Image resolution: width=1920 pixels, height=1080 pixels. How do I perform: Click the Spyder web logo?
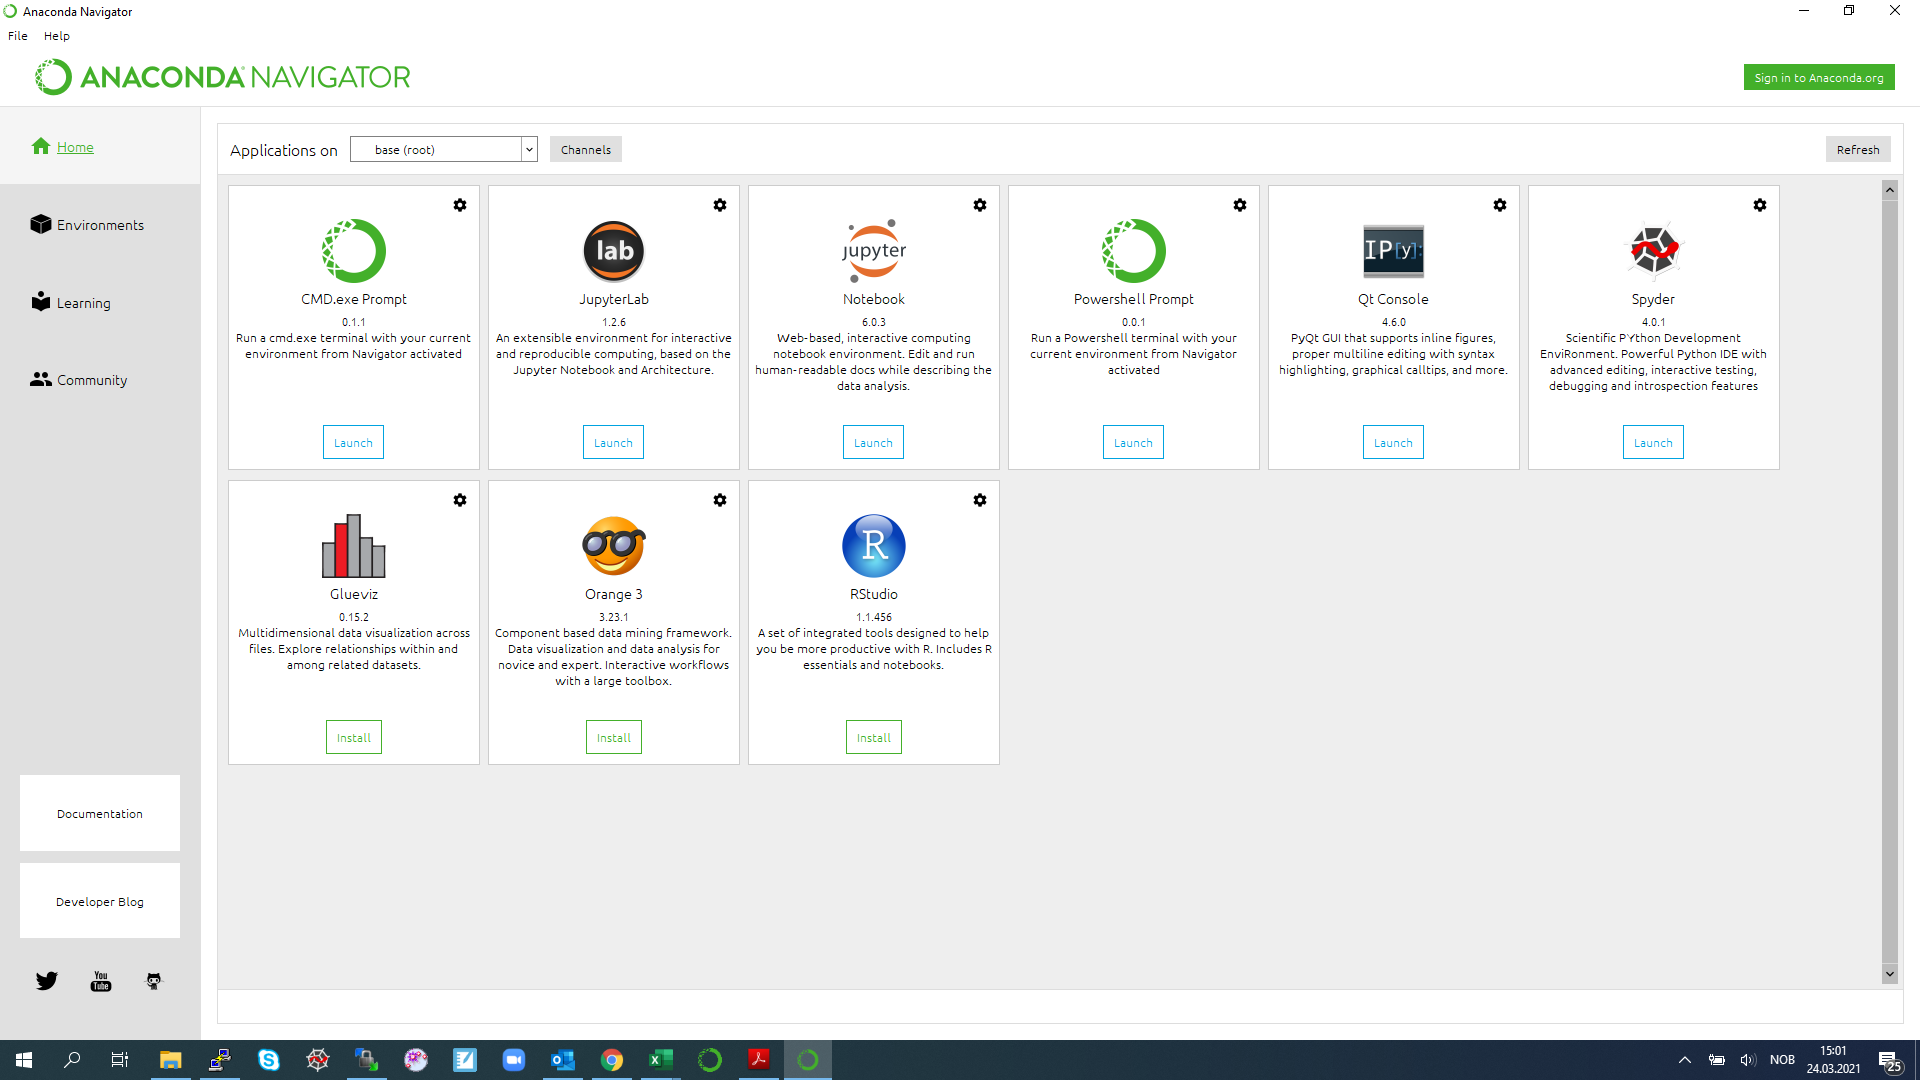tap(1654, 250)
